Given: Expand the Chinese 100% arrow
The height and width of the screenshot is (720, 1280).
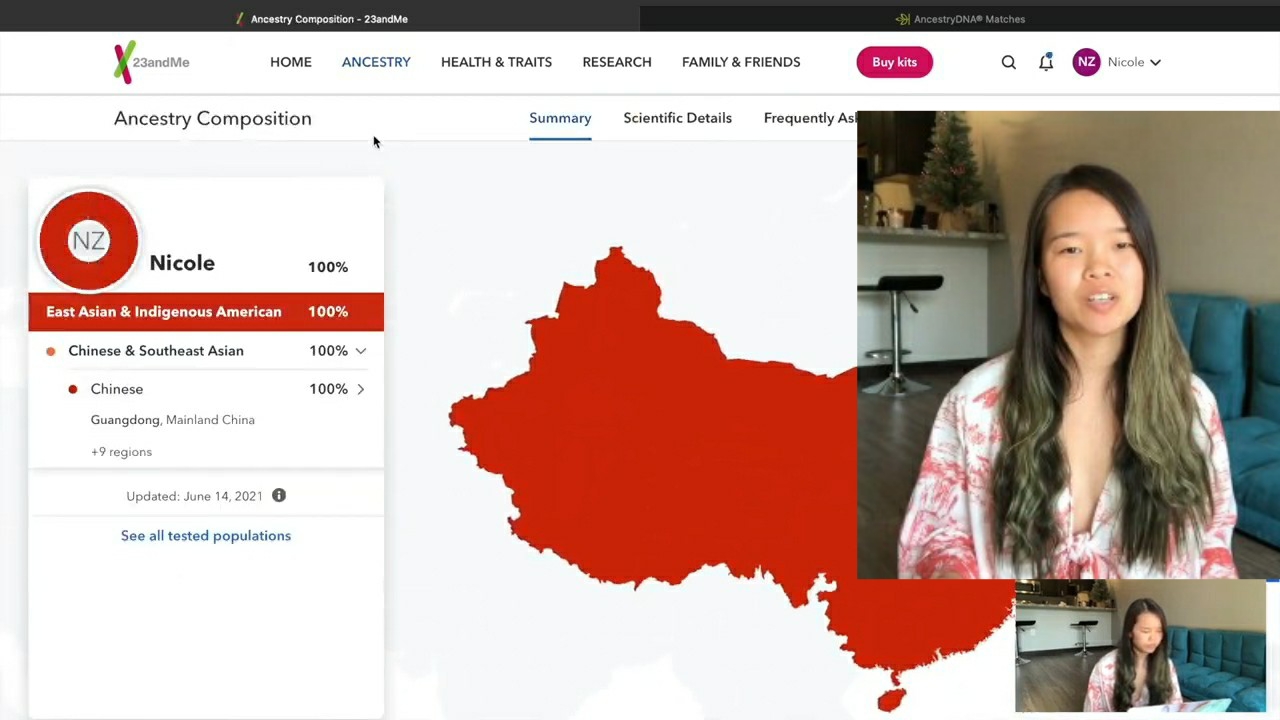Looking at the screenshot, I should [360, 389].
